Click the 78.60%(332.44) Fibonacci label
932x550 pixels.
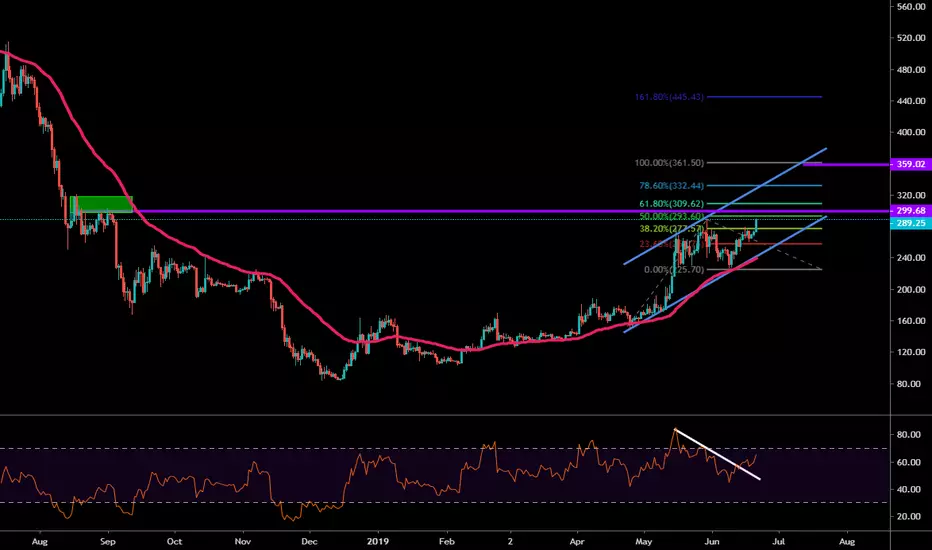(x=671, y=186)
